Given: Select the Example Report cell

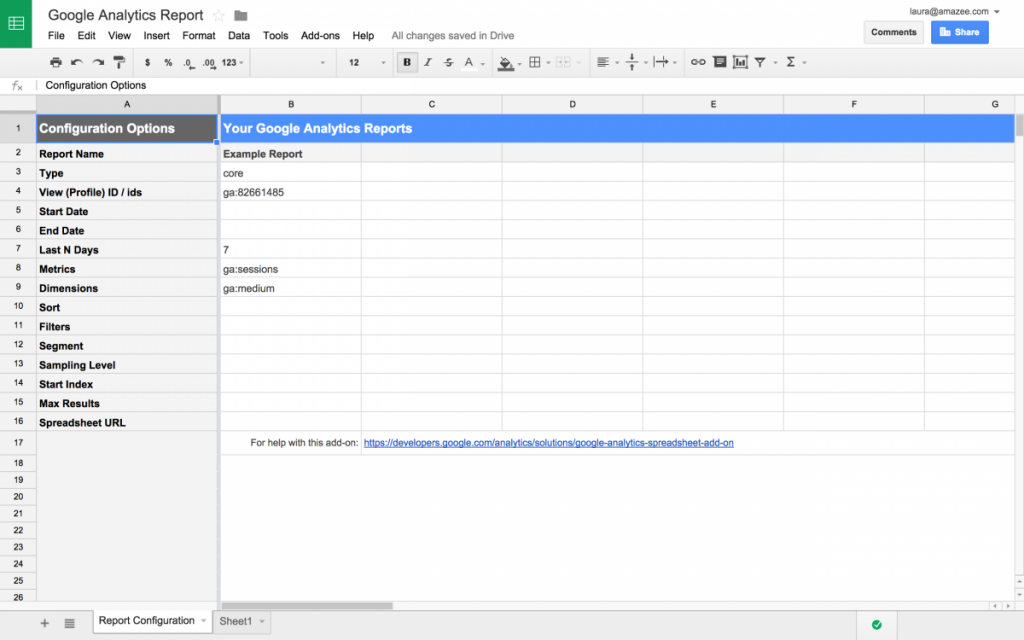Looking at the screenshot, I should (x=291, y=153).
